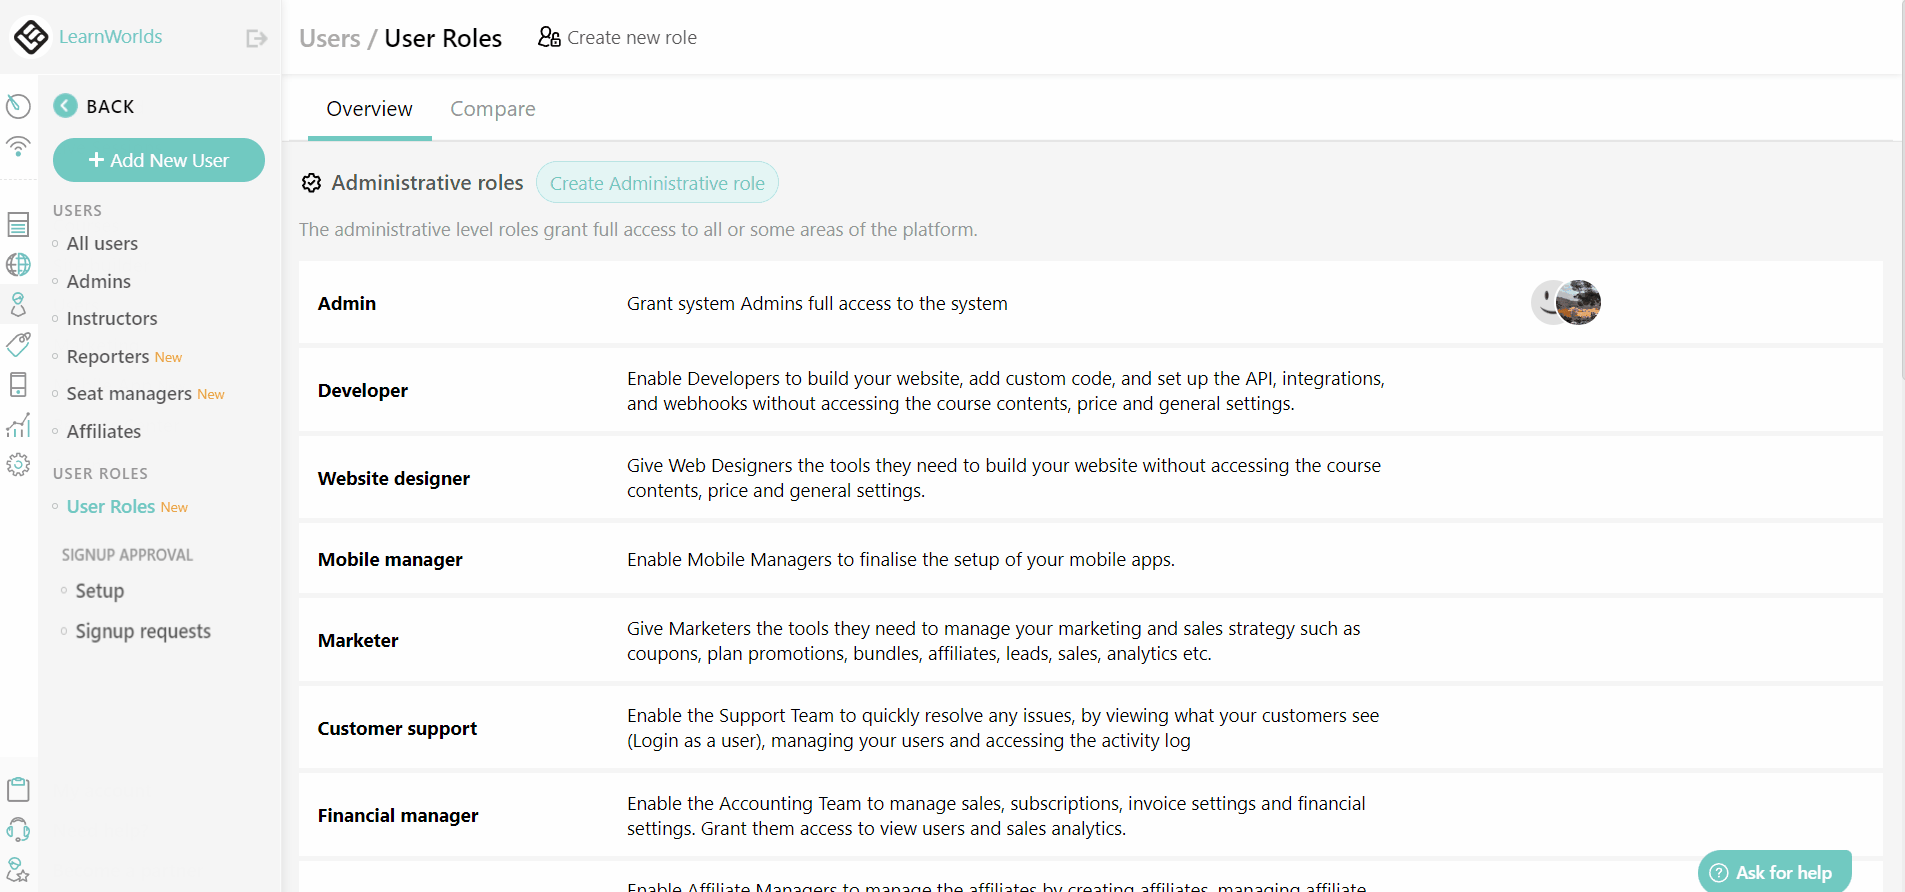The height and width of the screenshot is (892, 1905).
Task: Open Seat managers menu item
Action: (x=129, y=394)
